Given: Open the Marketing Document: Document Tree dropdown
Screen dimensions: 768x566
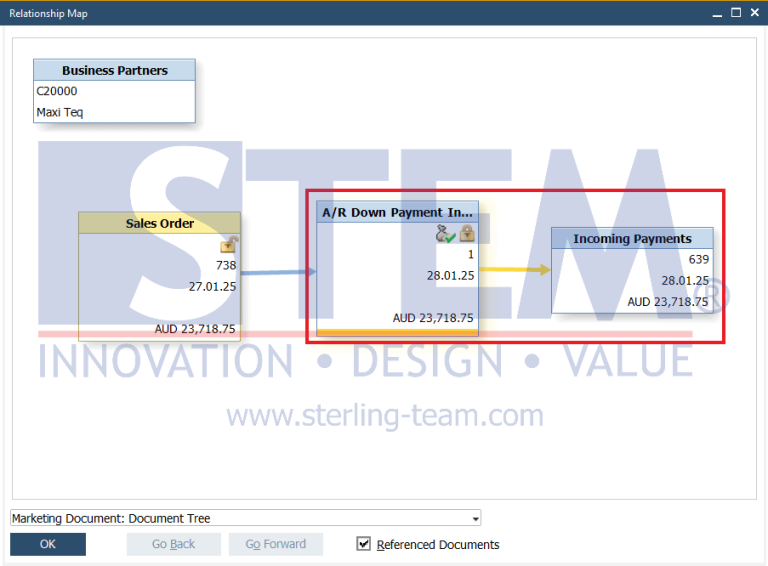Looking at the screenshot, I should pos(476,518).
